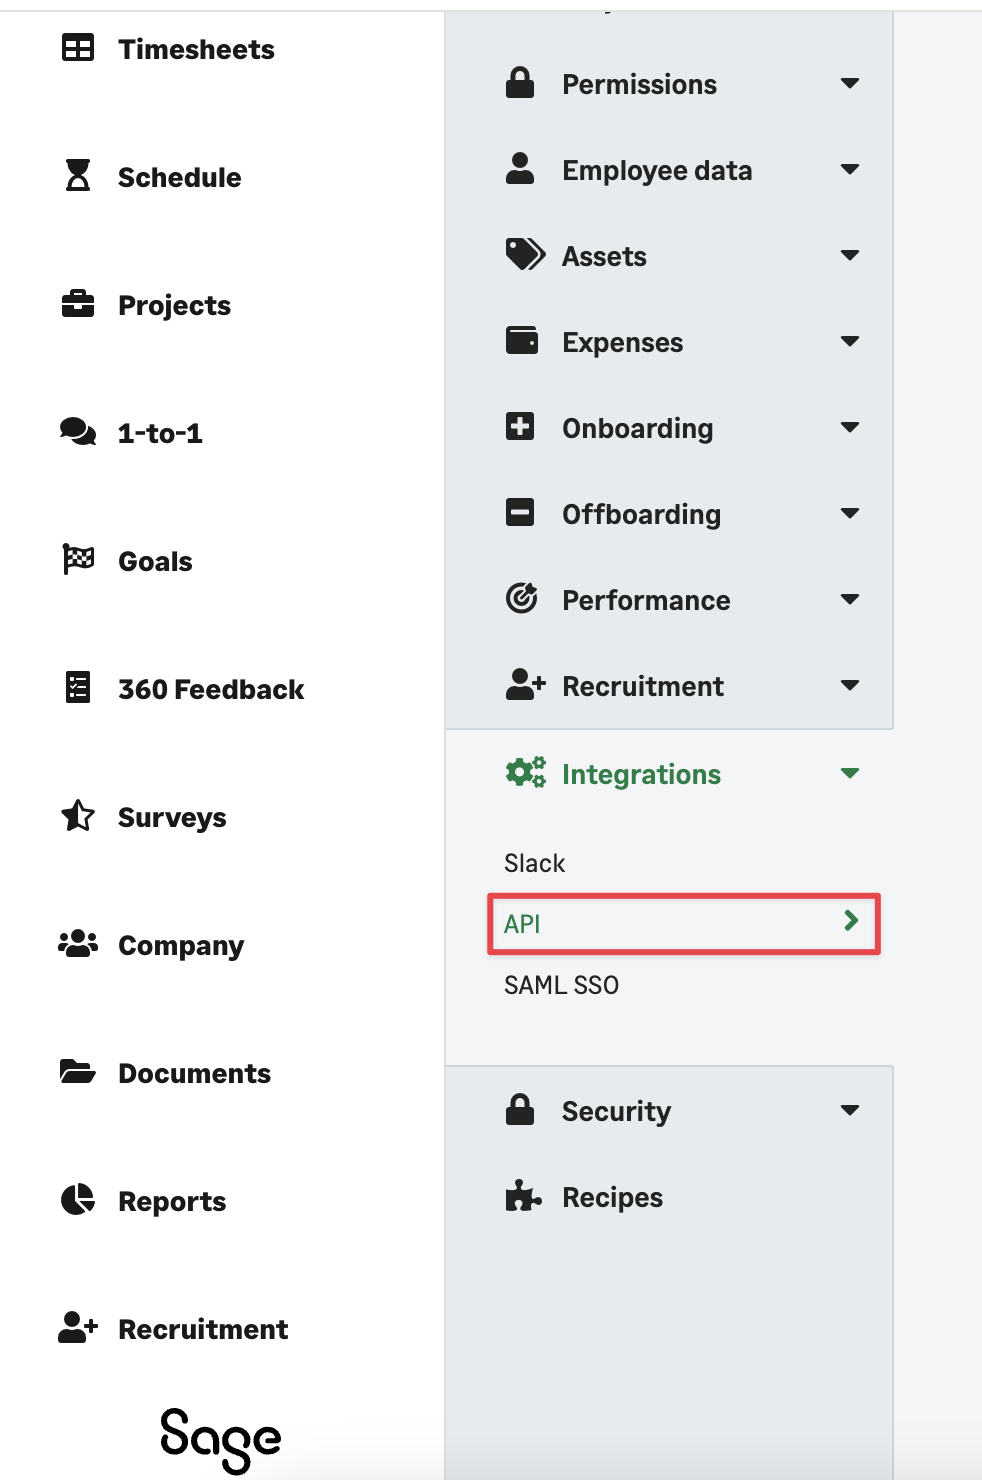Click the Timesheets table icon
The width and height of the screenshot is (982, 1480).
(x=78, y=48)
